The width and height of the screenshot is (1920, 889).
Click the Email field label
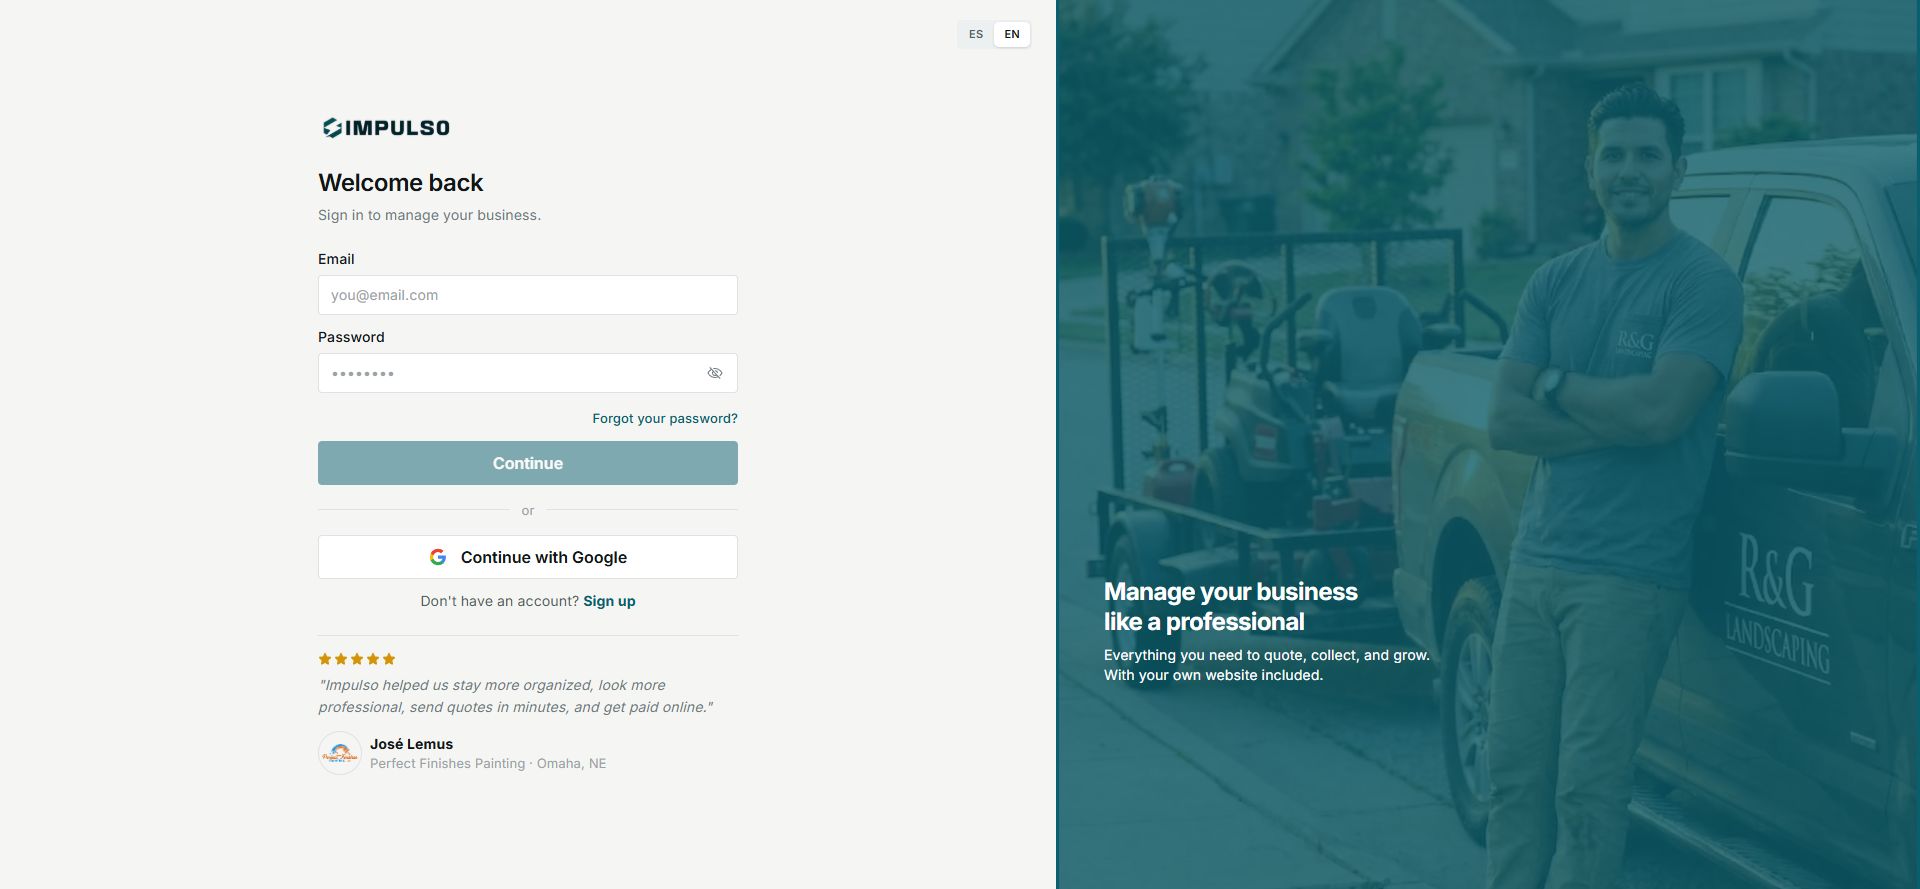pos(336,259)
